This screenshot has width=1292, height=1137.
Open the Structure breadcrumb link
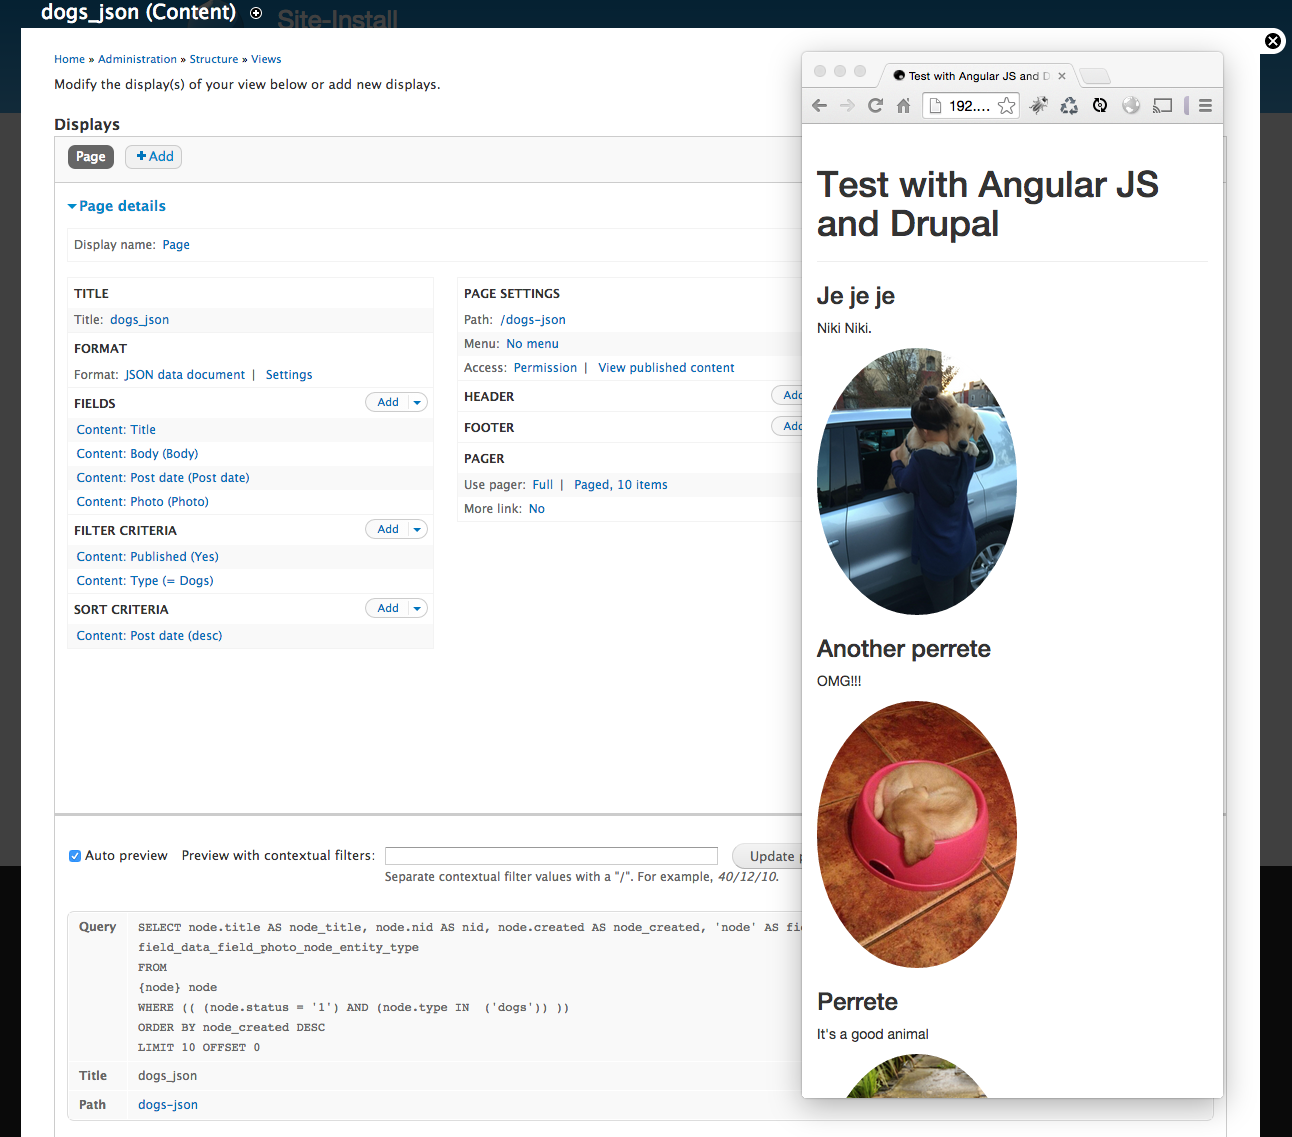(x=214, y=59)
